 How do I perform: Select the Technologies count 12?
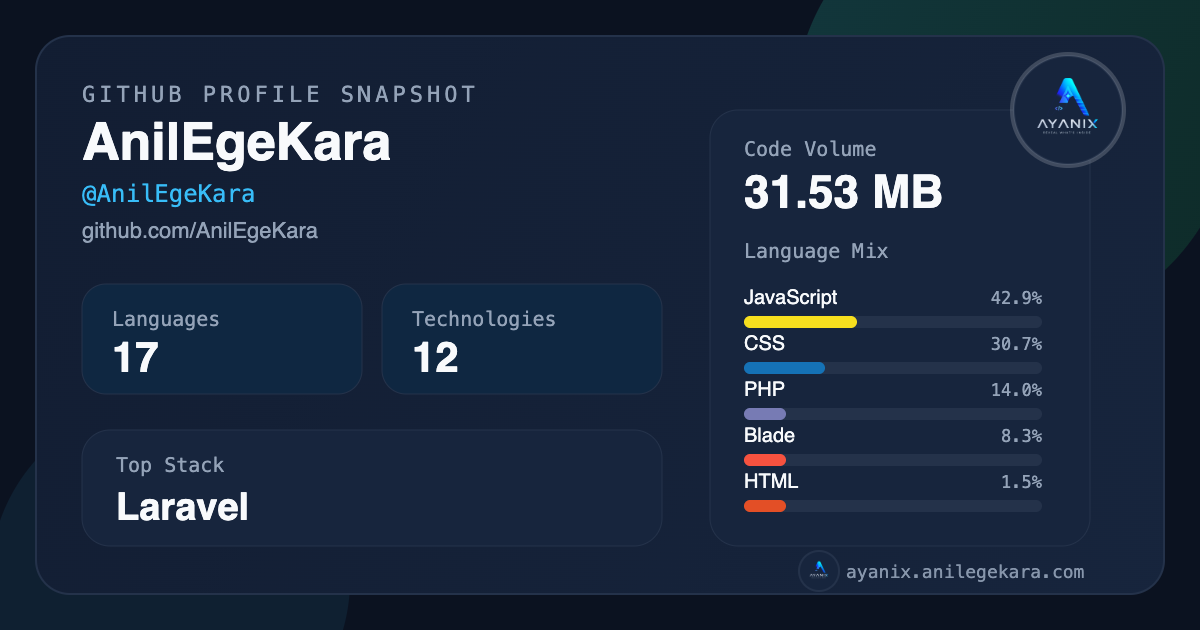(436, 358)
